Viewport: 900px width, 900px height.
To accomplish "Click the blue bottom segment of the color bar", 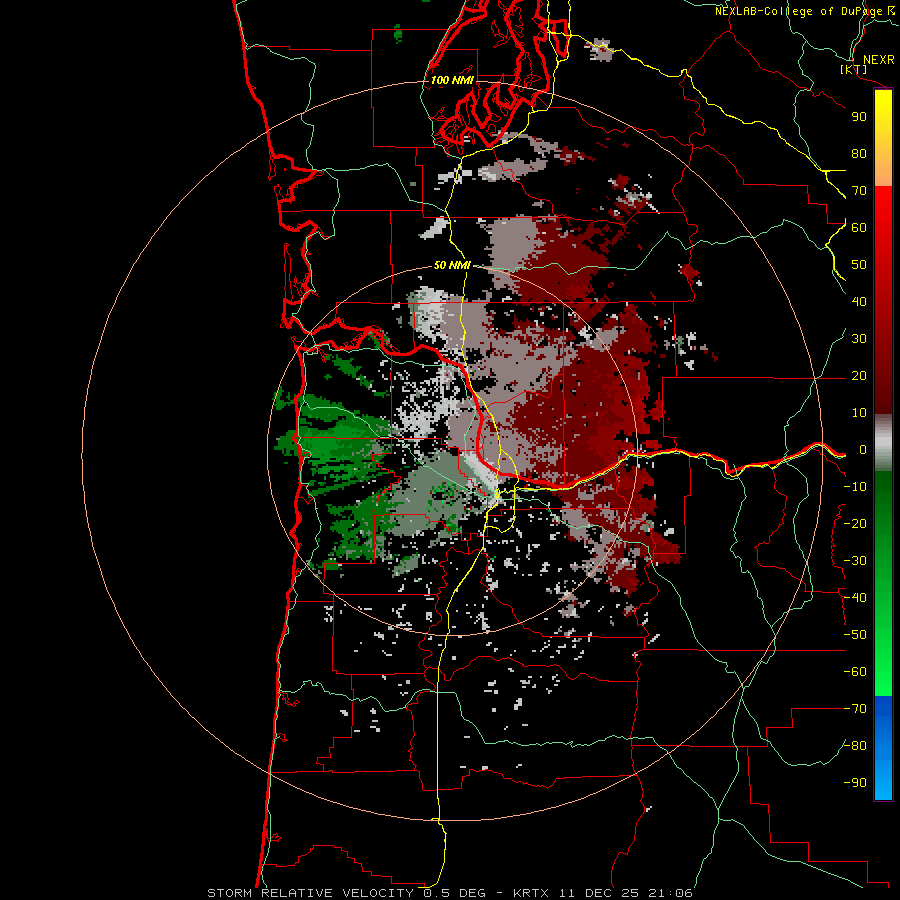I will tap(883, 747).
